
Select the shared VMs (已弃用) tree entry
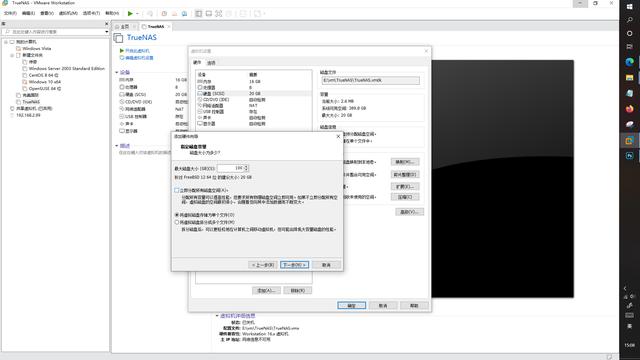pyautogui.click(x=34, y=109)
